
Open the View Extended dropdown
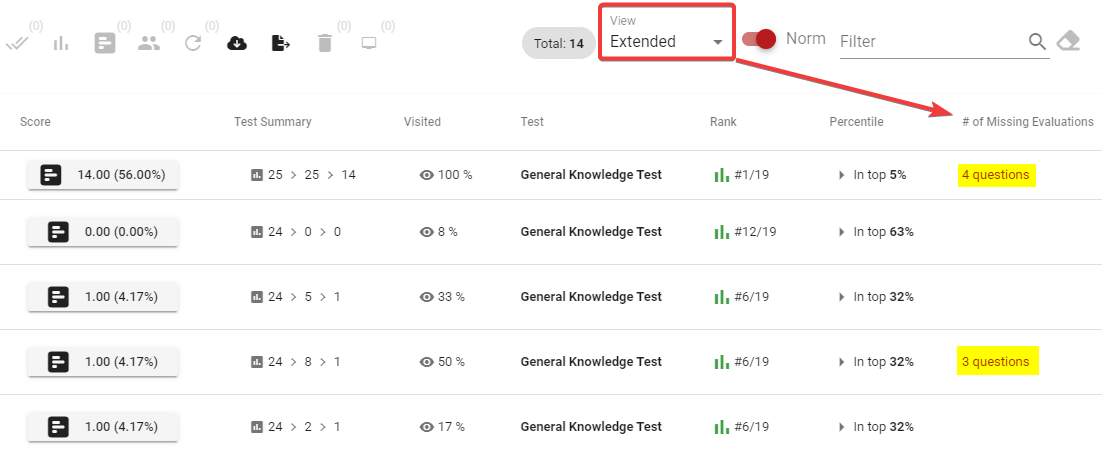(666, 33)
